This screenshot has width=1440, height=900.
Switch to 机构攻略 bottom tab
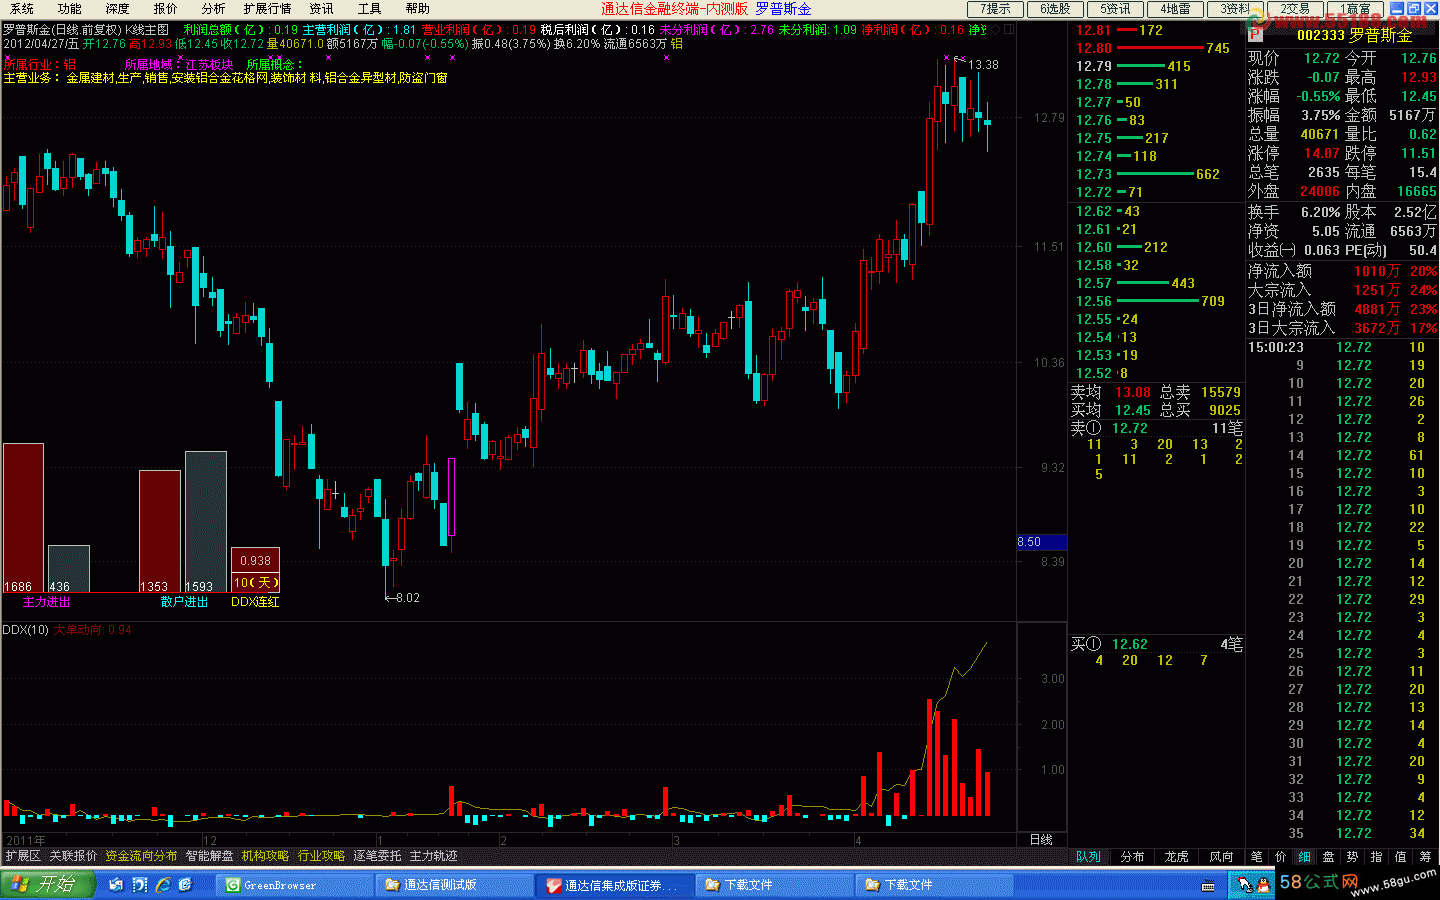pos(265,856)
